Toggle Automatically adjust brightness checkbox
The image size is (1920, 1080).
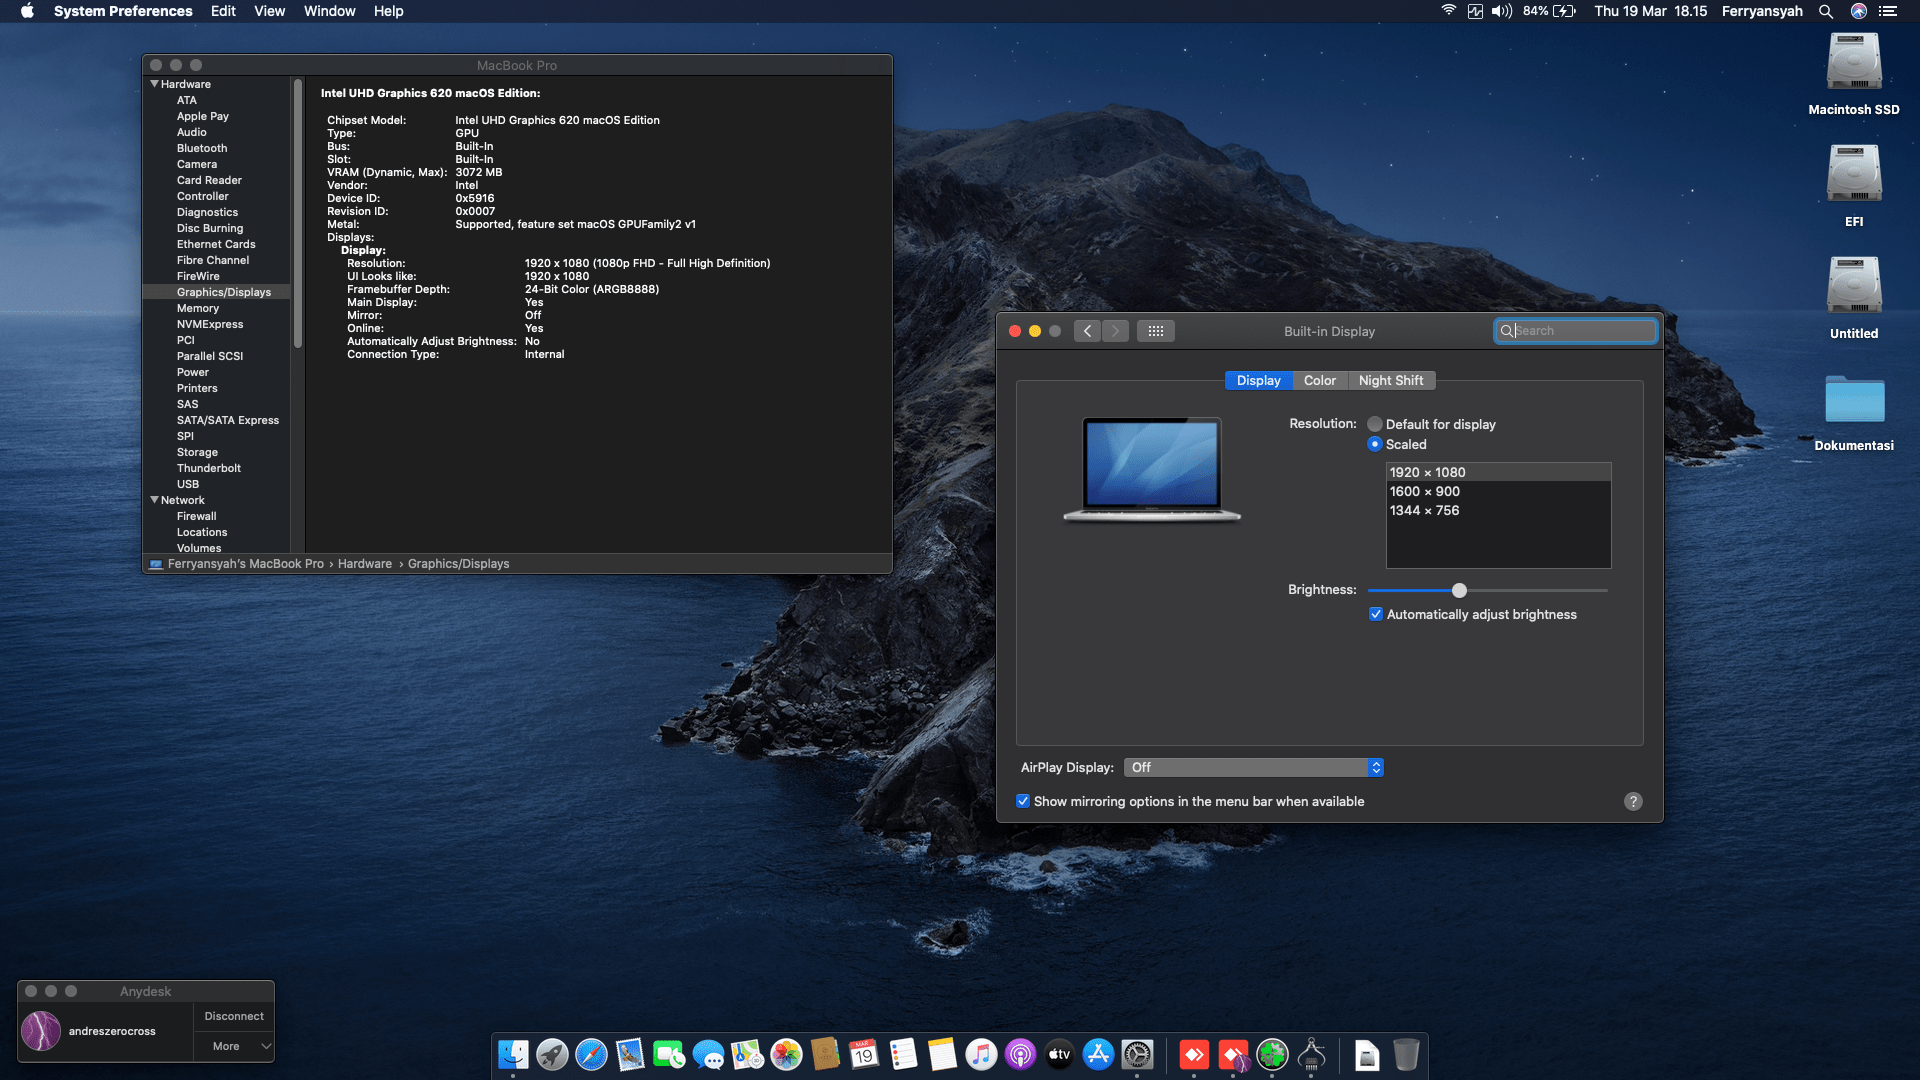pyautogui.click(x=1376, y=614)
